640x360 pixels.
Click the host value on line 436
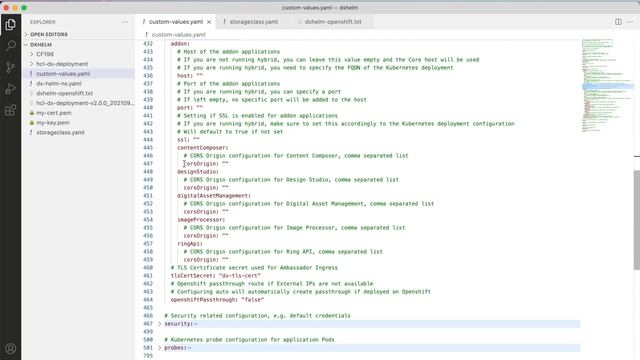pos(200,76)
